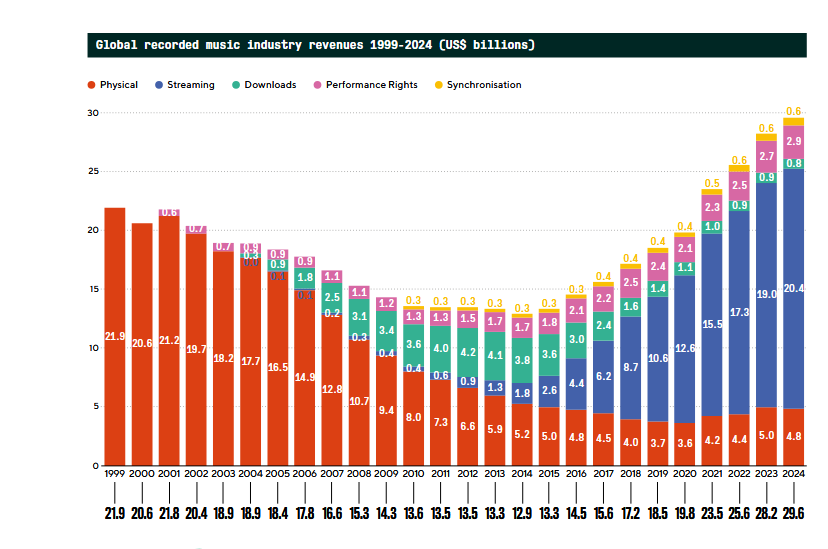Select the 12.9 total under 2014
The height and width of the screenshot is (549, 828).
(521, 512)
